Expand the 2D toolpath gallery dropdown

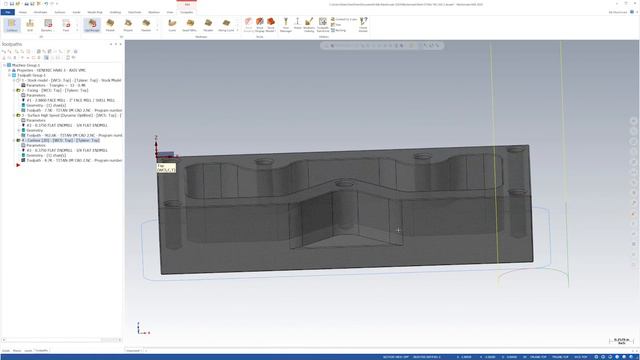(77, 30)
